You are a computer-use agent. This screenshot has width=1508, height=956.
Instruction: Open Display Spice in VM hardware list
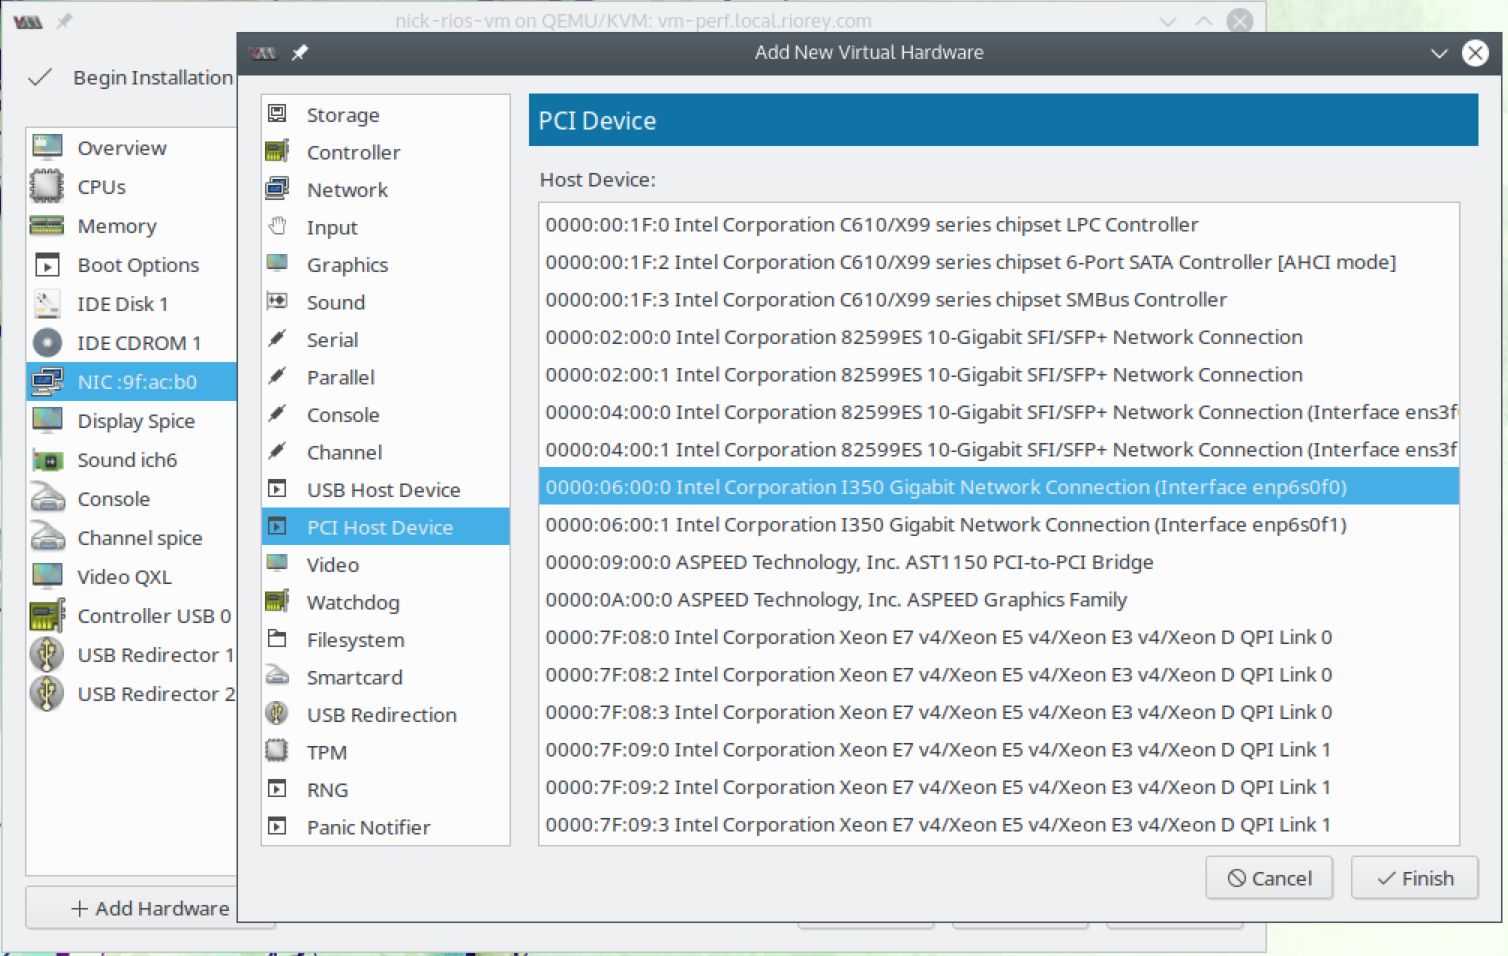[132, 421]
